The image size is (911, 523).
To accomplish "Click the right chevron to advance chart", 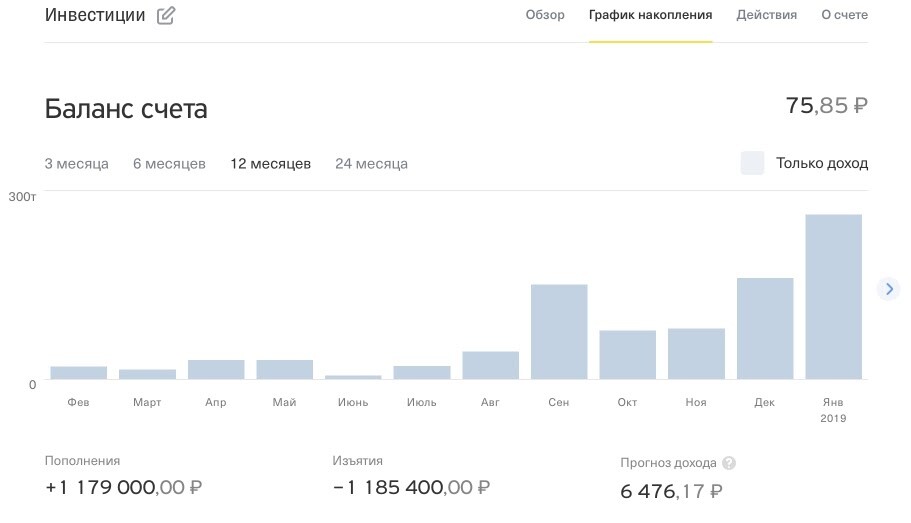I will (889, 289).
